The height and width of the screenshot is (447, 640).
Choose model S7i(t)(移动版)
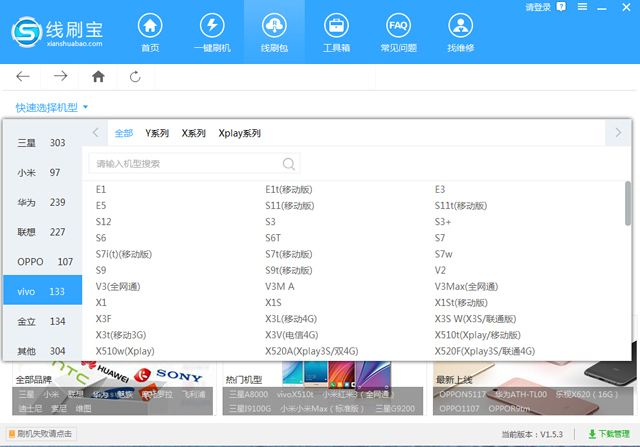124,254
